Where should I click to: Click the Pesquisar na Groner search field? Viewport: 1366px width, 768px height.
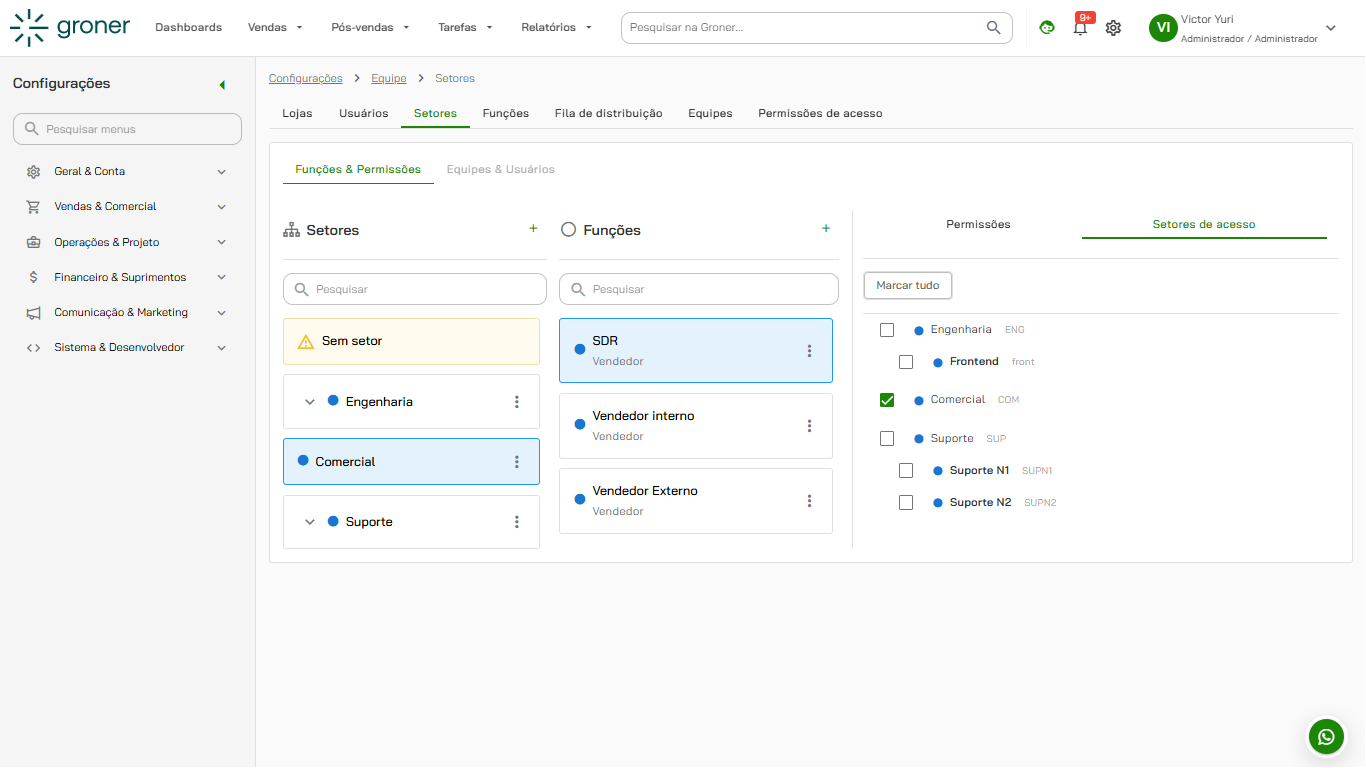(817, 28)
